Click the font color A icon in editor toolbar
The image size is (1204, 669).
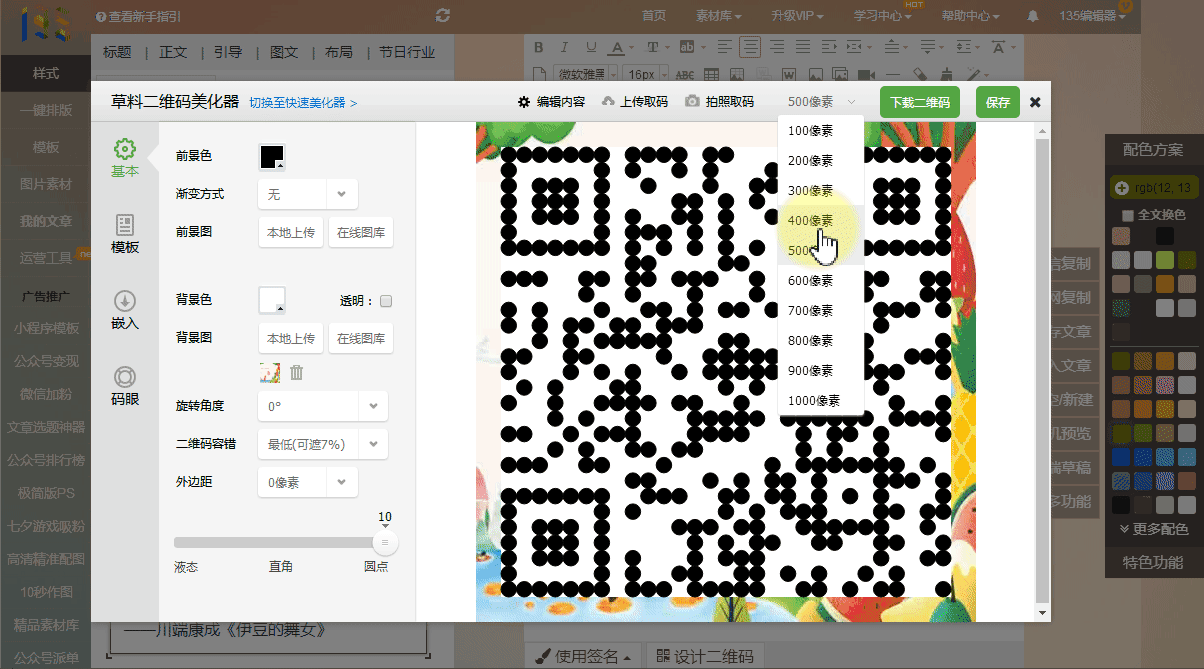click(x=616, y=47)
